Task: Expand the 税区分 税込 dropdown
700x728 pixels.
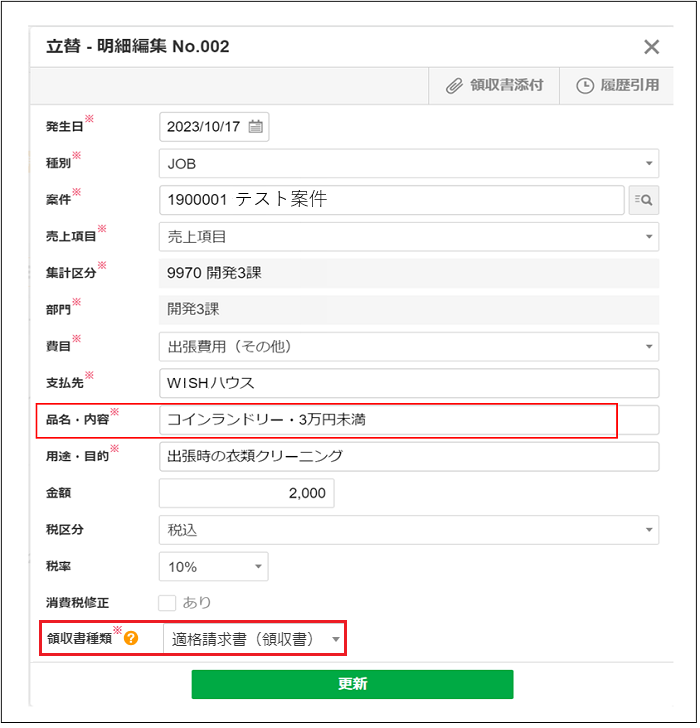Action: (408, 530)
